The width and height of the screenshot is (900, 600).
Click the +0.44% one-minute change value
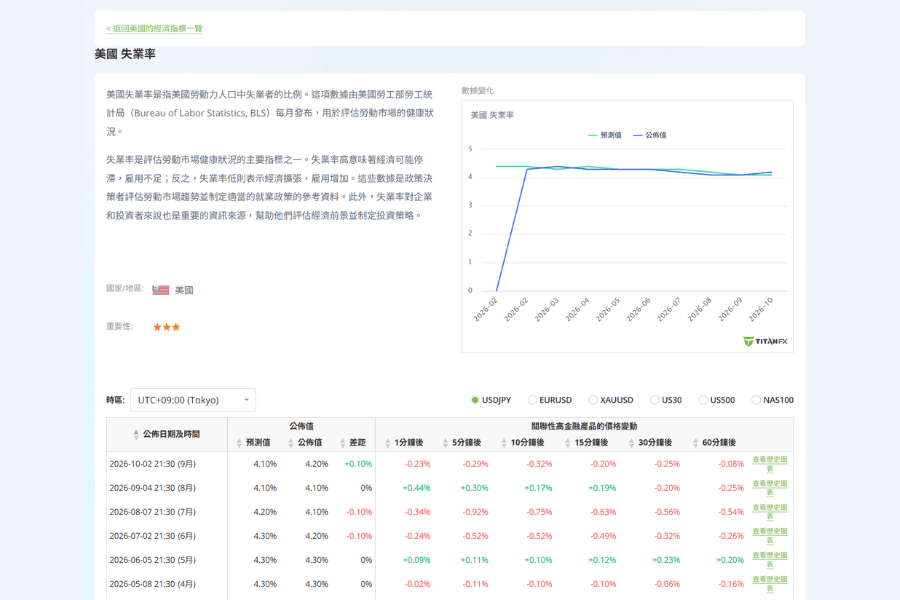coord(417,488)
